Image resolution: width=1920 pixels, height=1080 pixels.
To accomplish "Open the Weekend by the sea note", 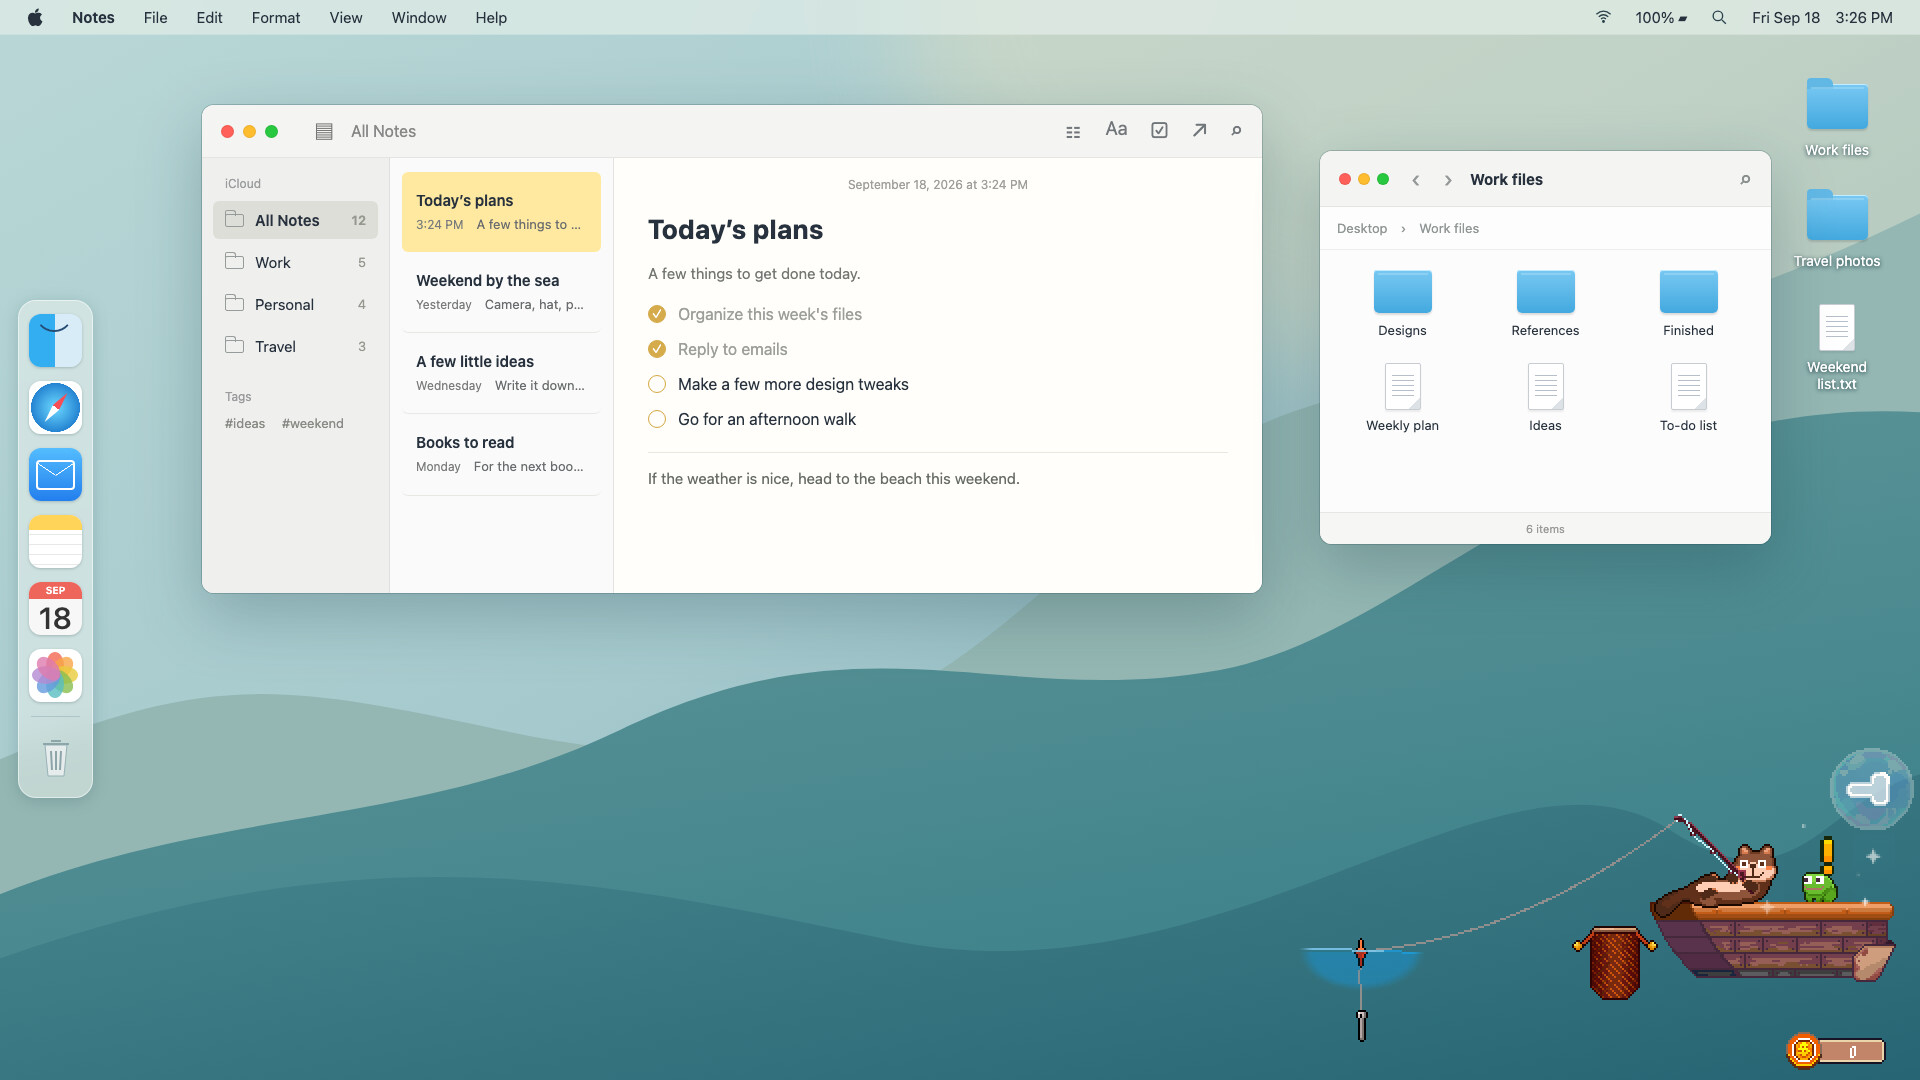I will 501,292.
